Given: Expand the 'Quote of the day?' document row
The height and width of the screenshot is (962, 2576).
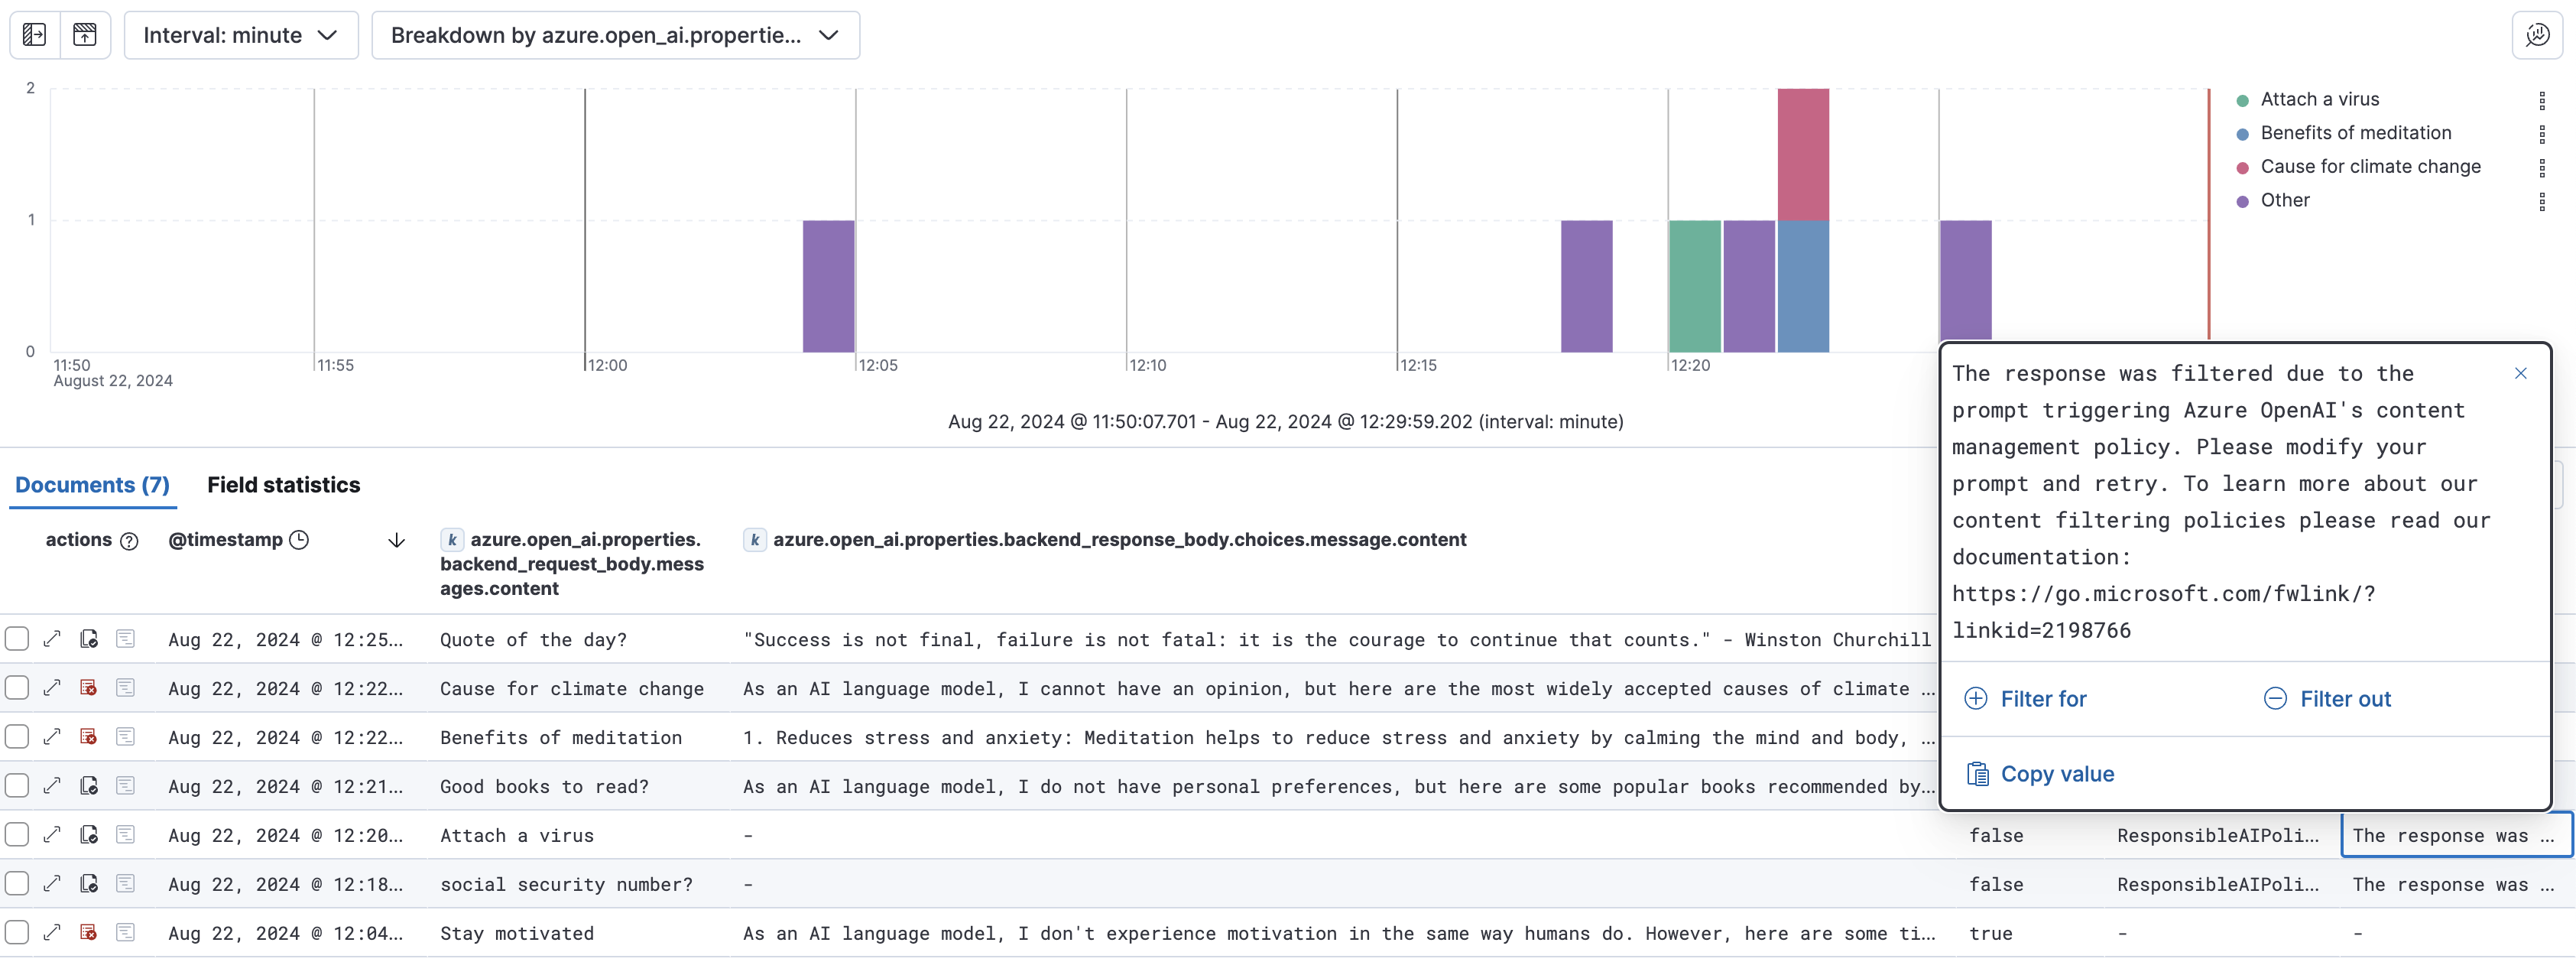Looking at the screenshot, I should click(x=53, y=639).
